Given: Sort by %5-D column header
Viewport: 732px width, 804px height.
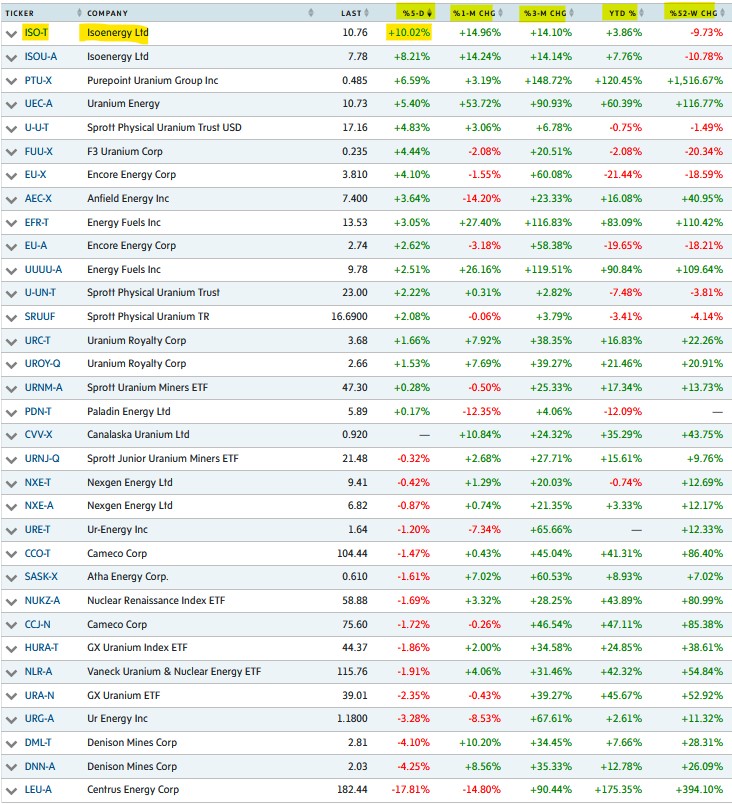Looking at the screenshot, I should click(x=414, y=13).
